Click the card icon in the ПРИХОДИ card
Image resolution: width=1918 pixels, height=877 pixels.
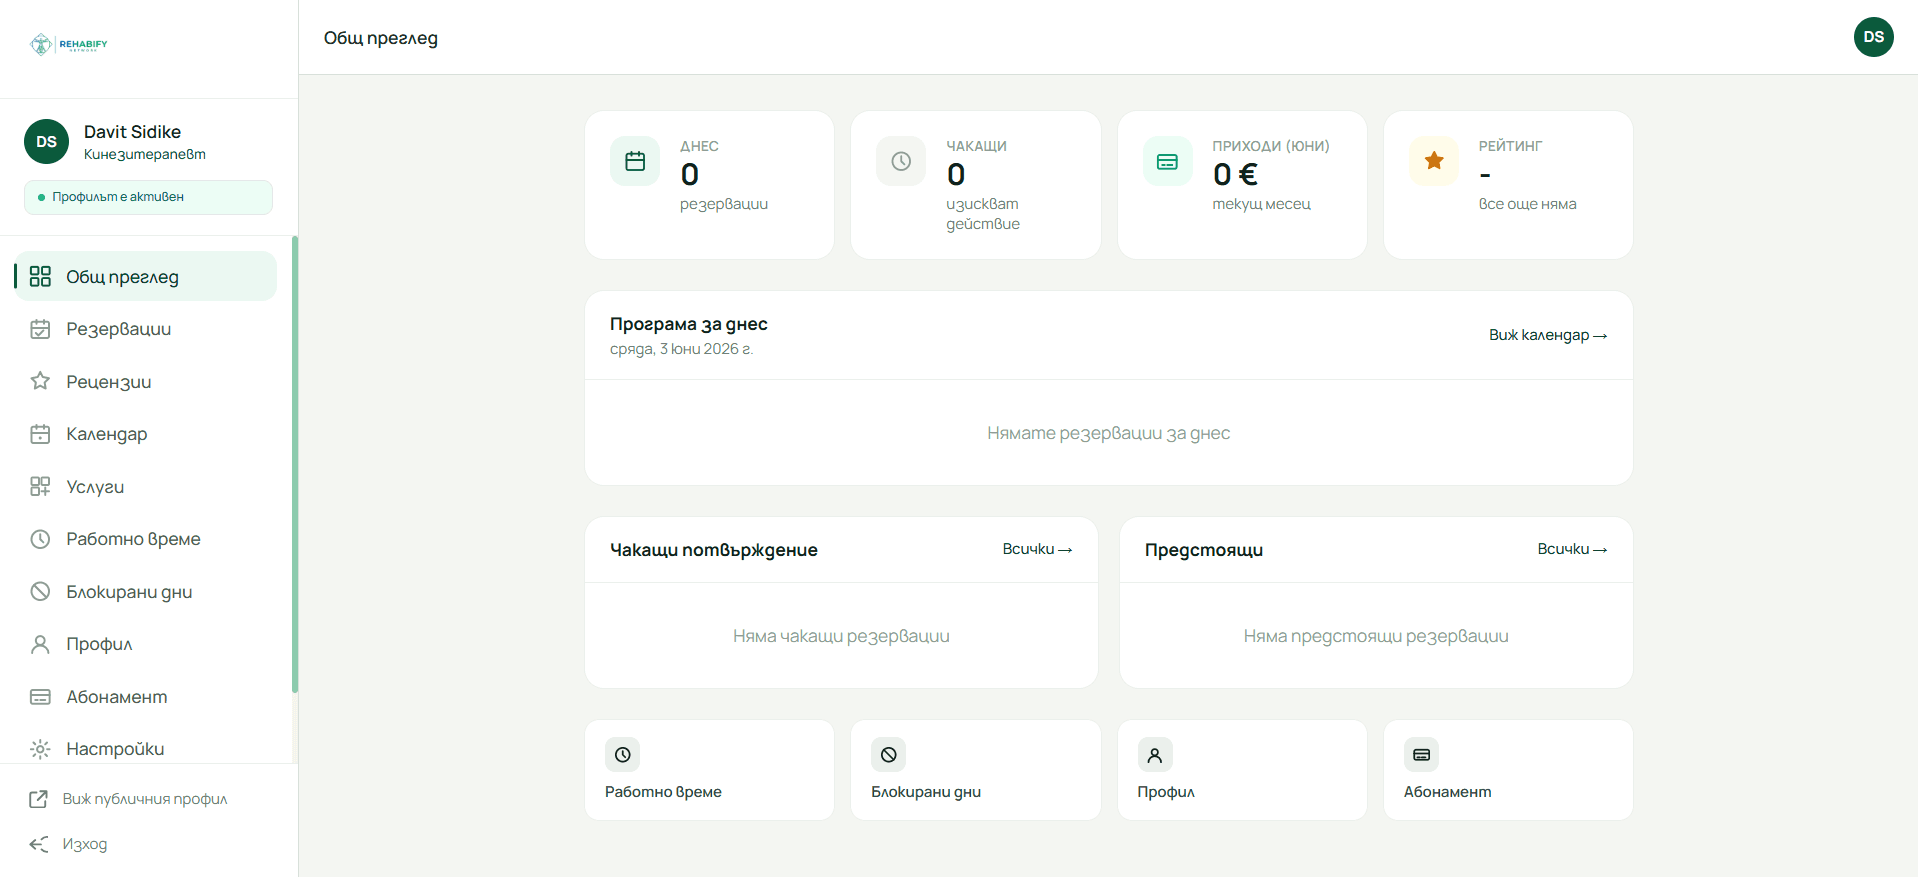(x=1167, y=161)
